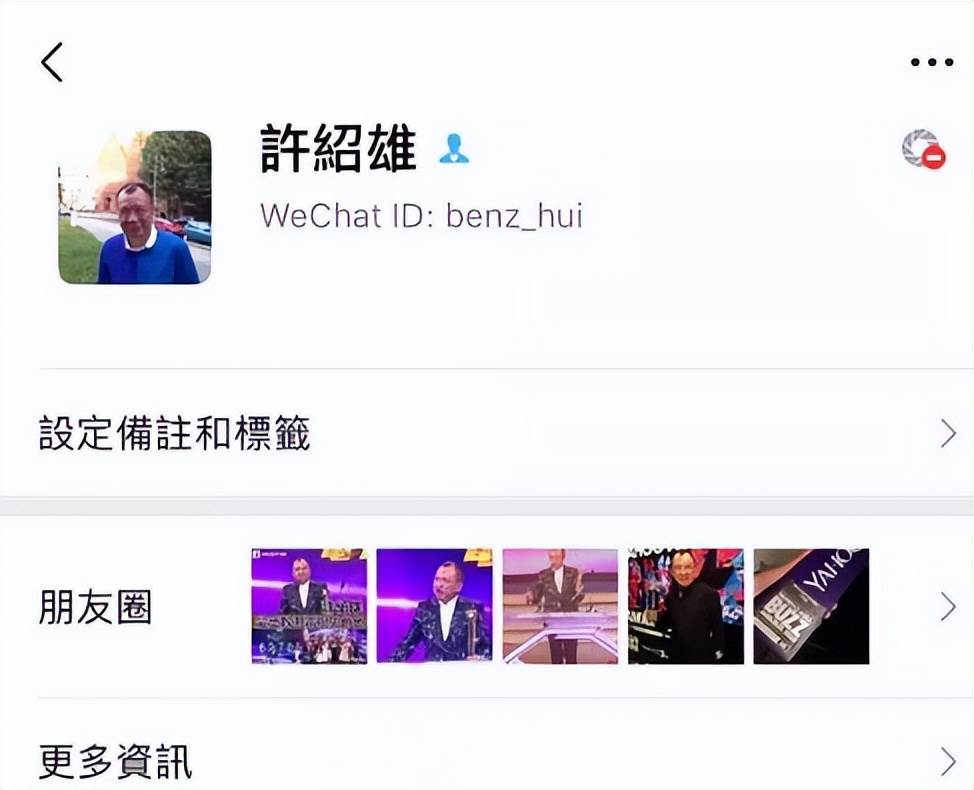
Task: Open 設定備註和標籤 settings row
Action: click(487, 433)
